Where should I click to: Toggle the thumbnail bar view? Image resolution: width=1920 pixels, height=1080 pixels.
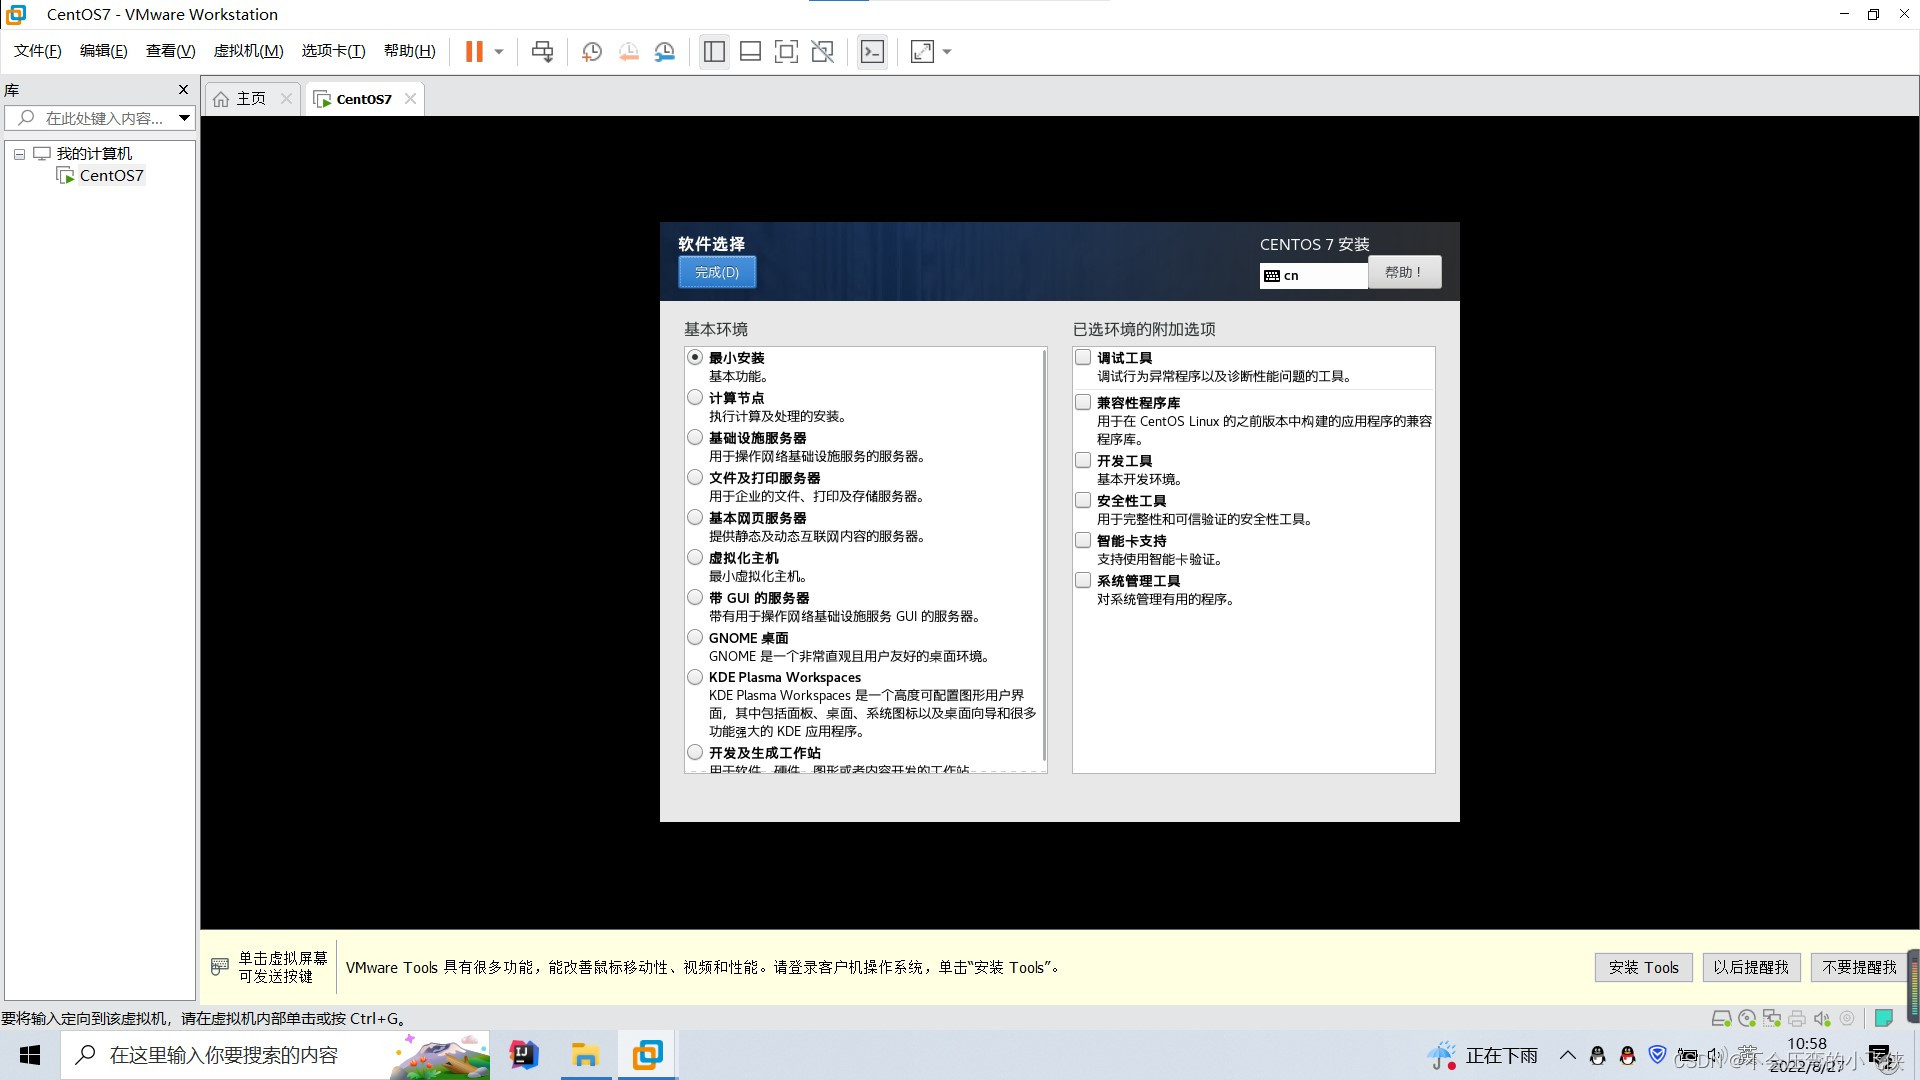click(750, 51)
